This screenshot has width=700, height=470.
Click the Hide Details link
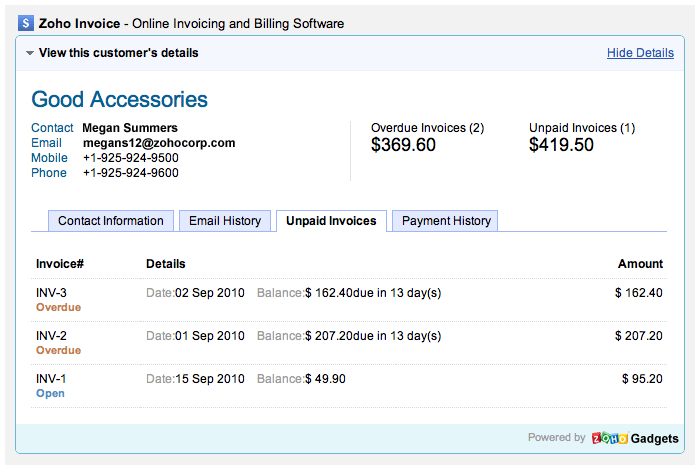(x=640, y=53)
